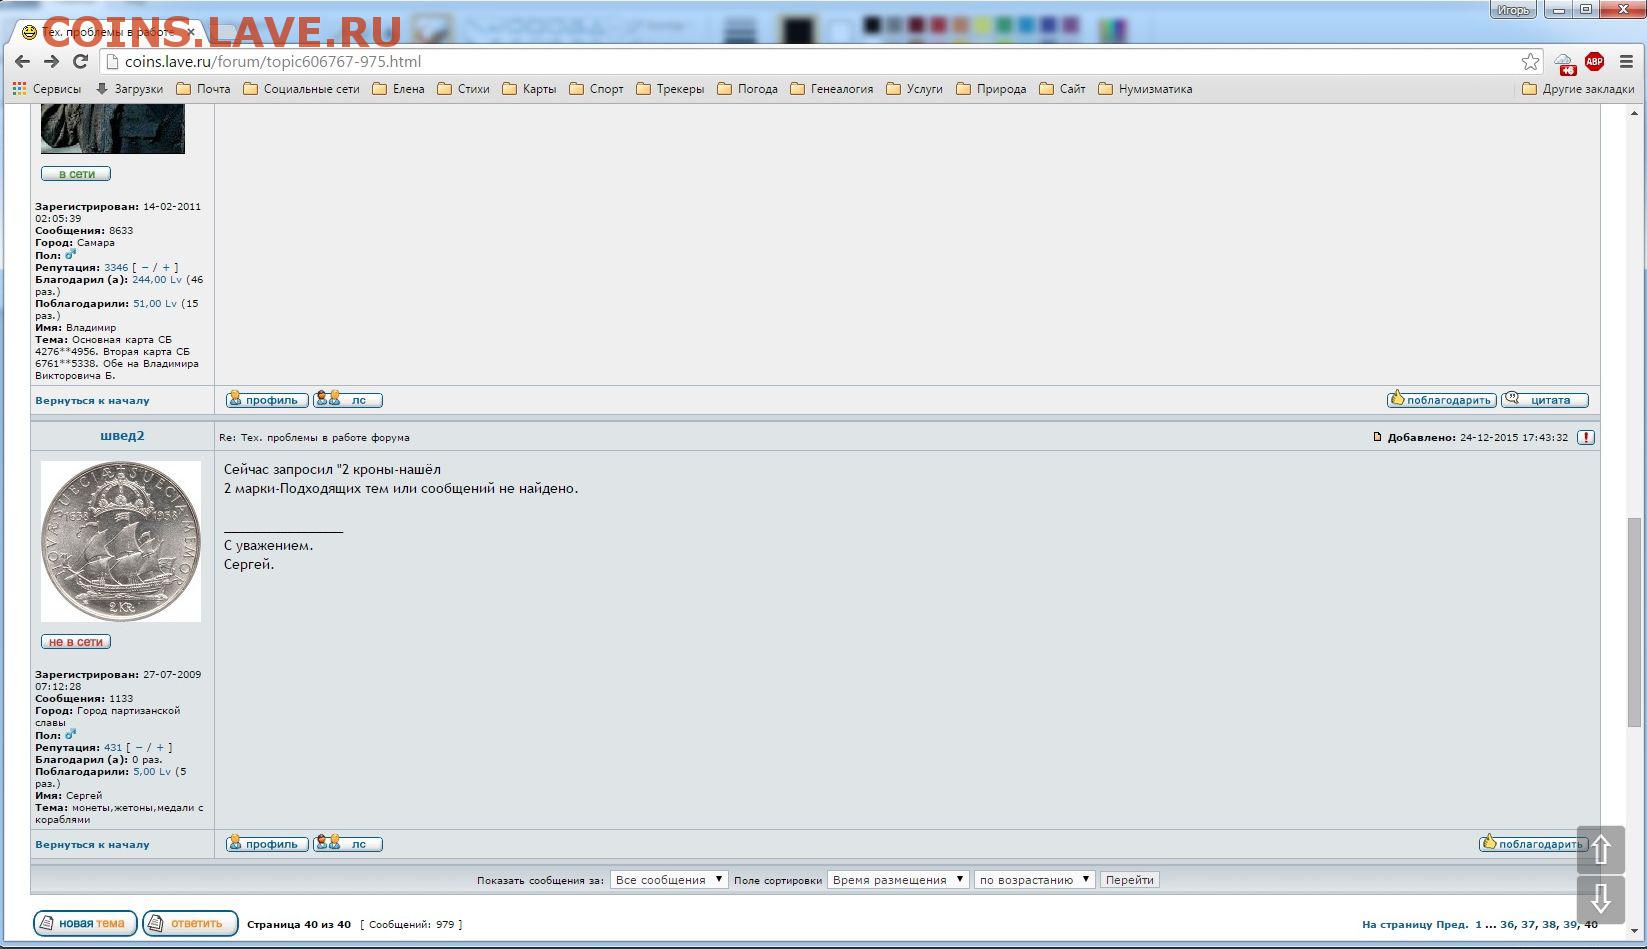
Task: Click lower Вернуться к началу link
Action: (92, 844)
